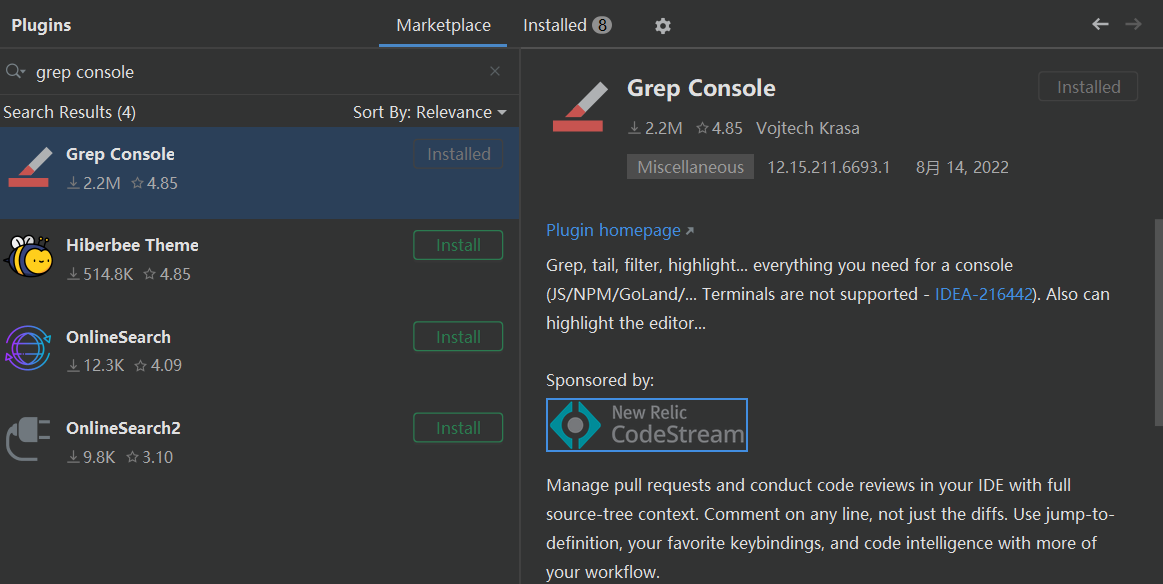Click the Search Results (4) label
This screenshot has width=1163, height=584.
tap(69, 112)
